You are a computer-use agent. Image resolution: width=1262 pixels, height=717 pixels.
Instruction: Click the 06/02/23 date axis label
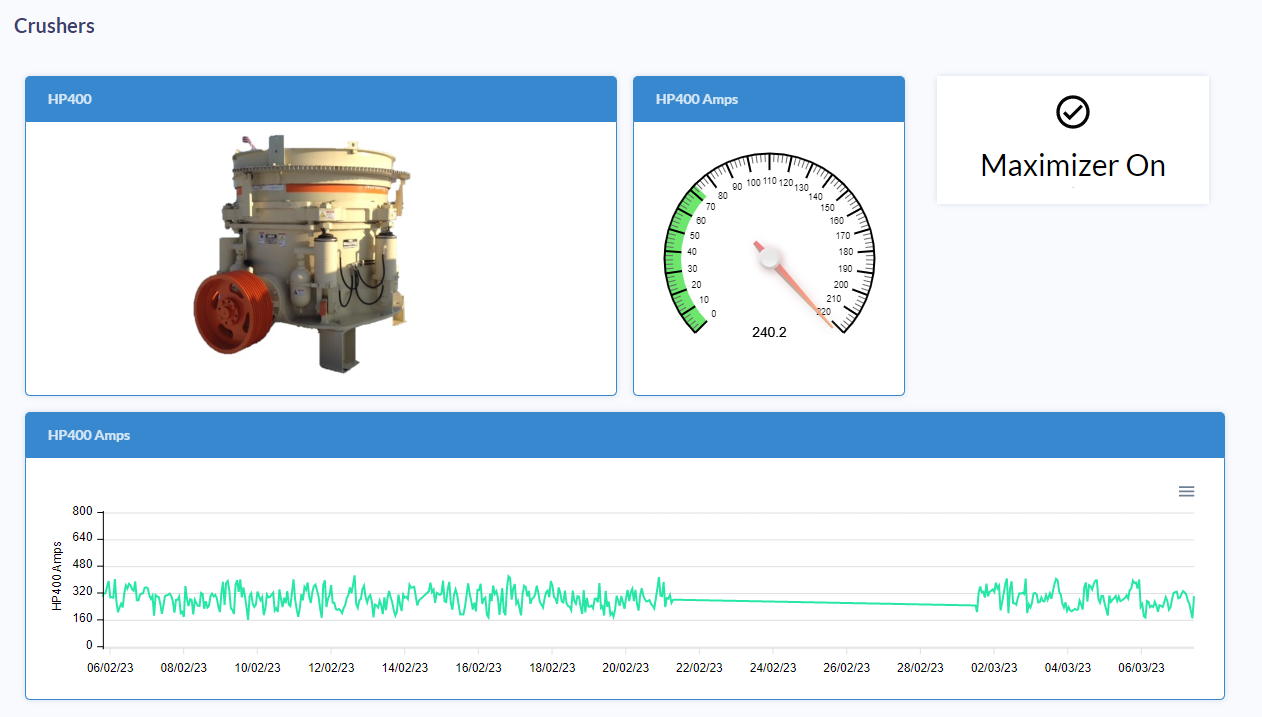pyautogui.click(x=111, y=667)
